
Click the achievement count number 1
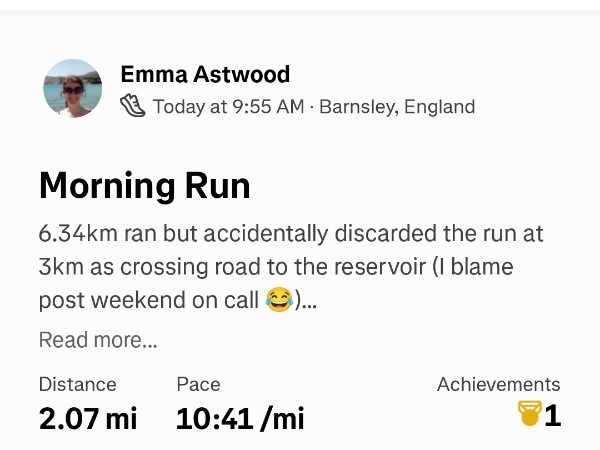pos(552,414)
